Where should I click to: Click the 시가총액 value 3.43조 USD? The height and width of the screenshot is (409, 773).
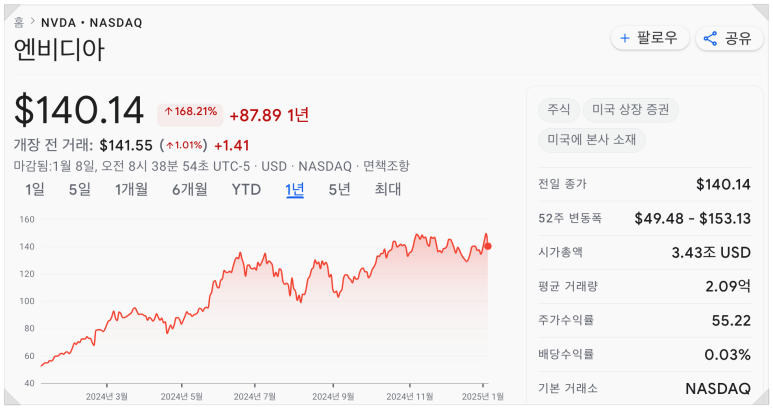(711, 253)
